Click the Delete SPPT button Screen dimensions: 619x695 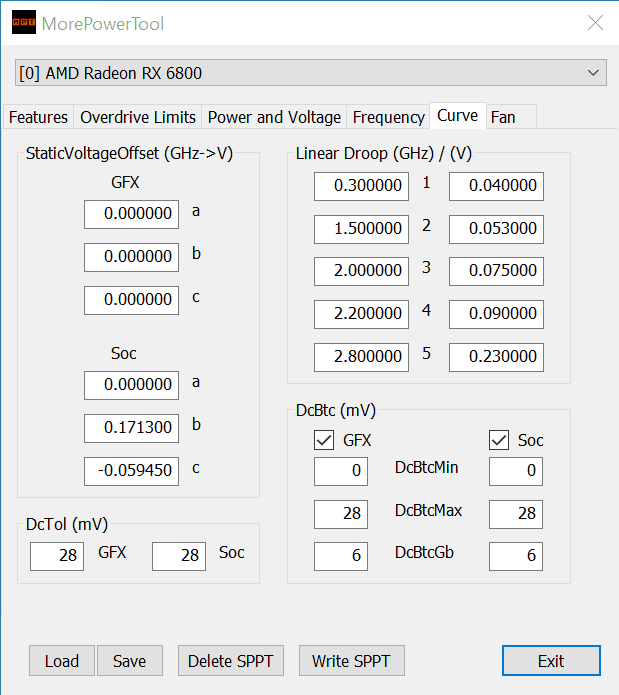(231, 661)
